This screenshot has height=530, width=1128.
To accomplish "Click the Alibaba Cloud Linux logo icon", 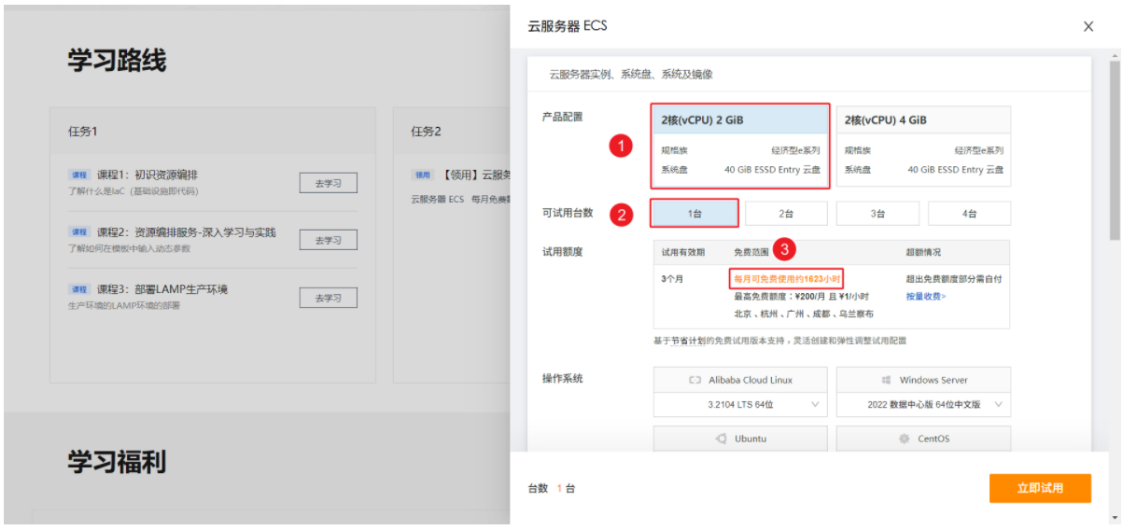I will [x=695, y=380].
